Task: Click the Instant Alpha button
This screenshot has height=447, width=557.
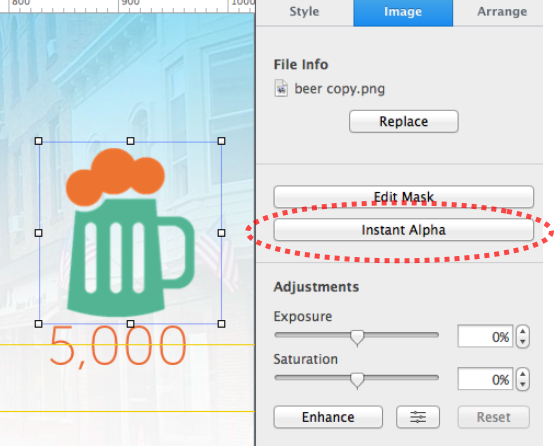Action: [404, 230]
